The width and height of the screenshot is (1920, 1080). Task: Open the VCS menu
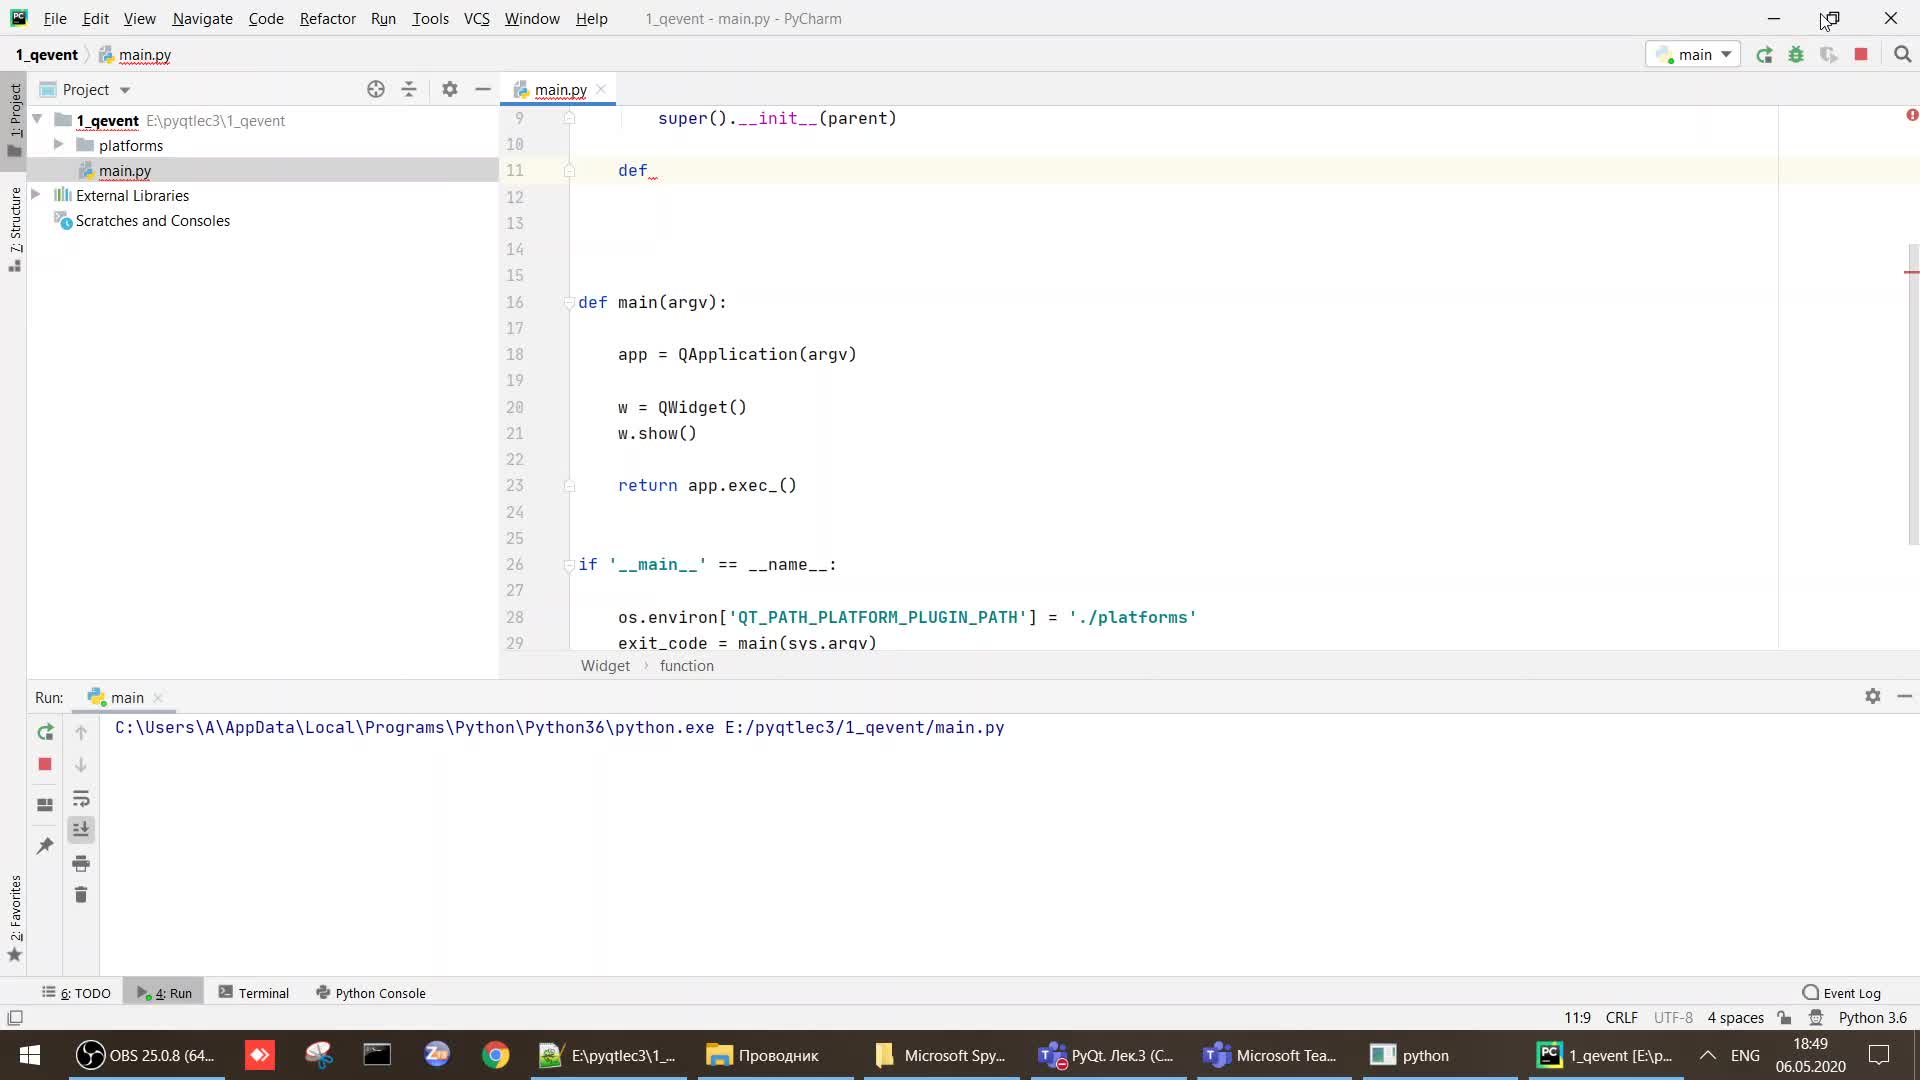(x=476, y=18)
